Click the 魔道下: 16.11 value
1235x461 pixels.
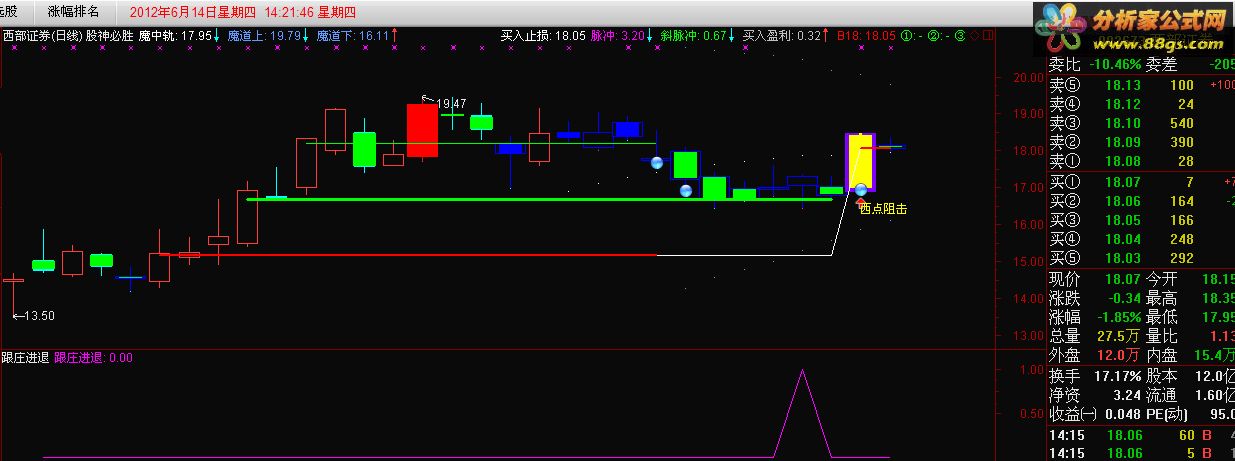point(353,35)
